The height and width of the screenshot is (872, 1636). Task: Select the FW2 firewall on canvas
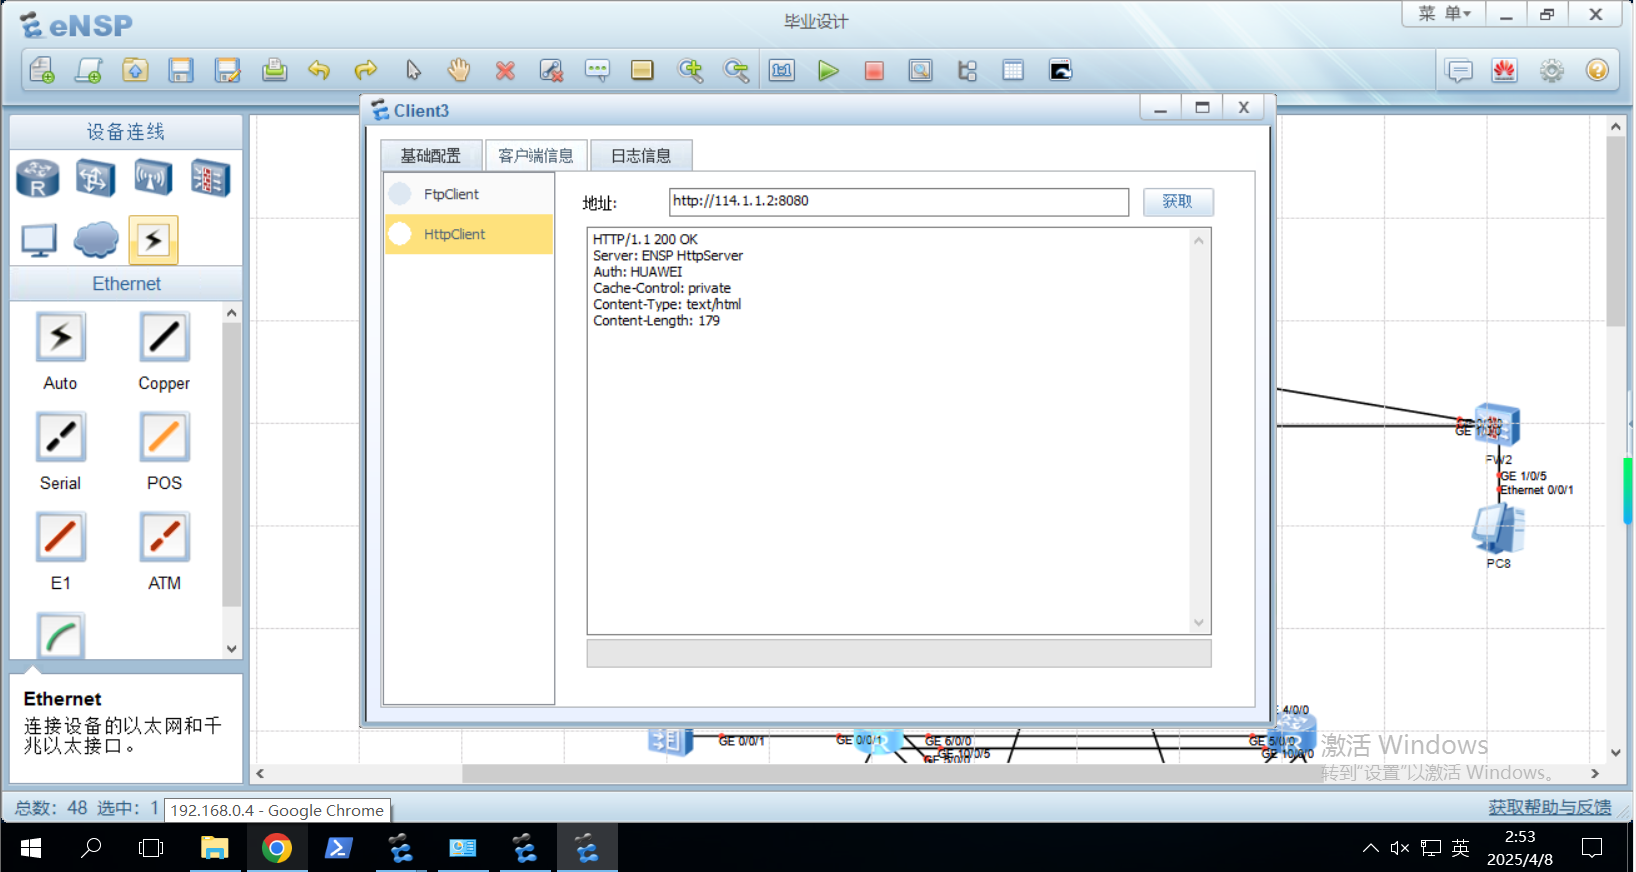point(1497,425)
